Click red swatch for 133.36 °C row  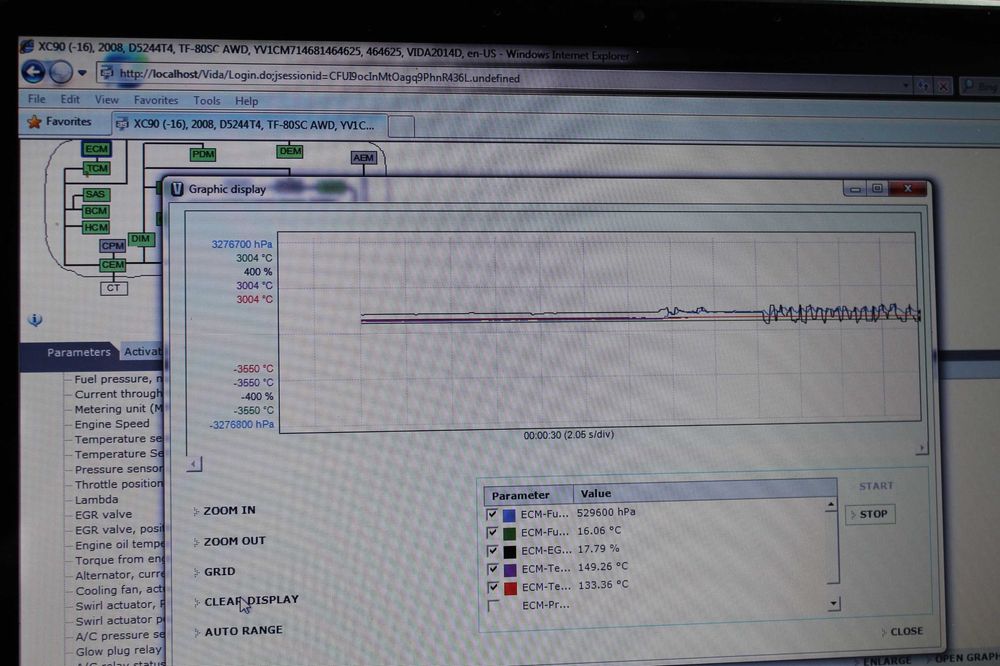pyautogui.click(x=510, y=588)
